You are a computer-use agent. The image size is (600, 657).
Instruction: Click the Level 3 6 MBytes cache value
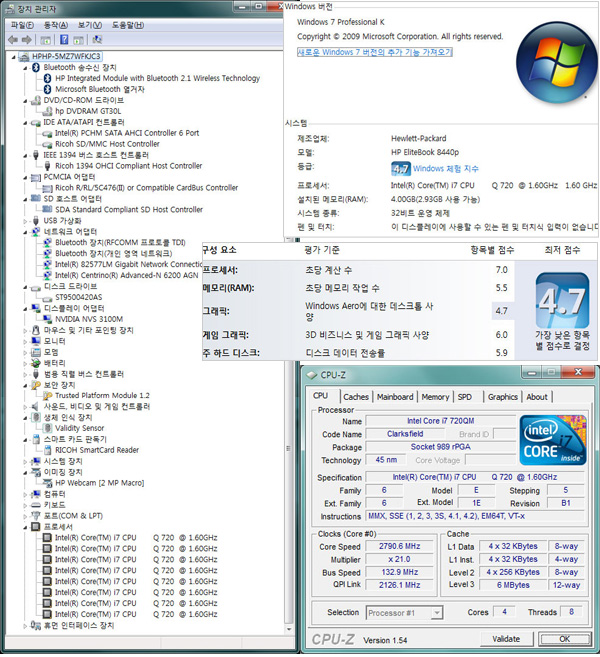point(513,585)
